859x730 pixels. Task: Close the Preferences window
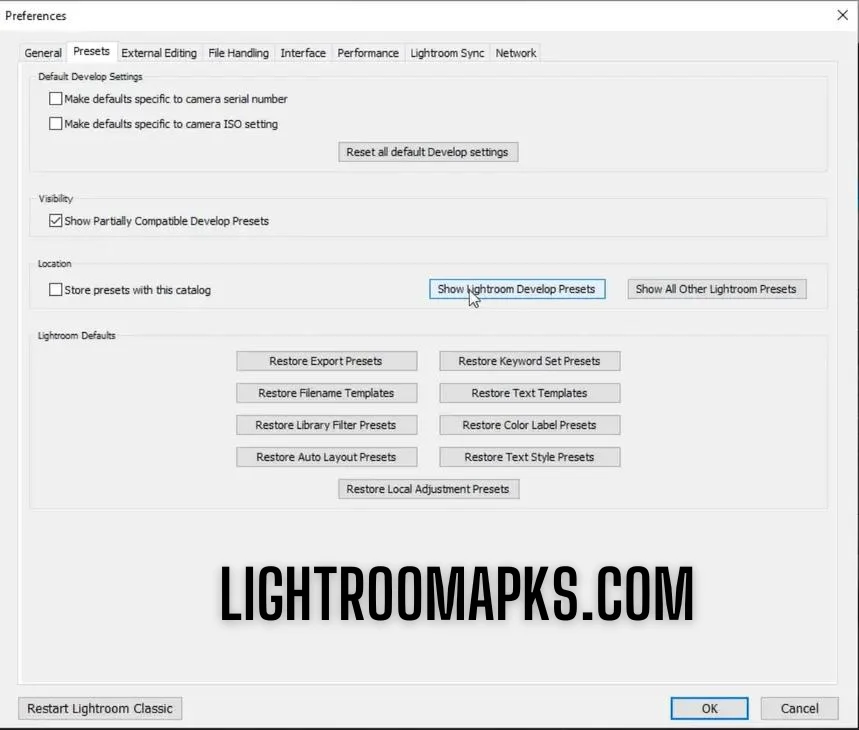[x=843, y=15]
